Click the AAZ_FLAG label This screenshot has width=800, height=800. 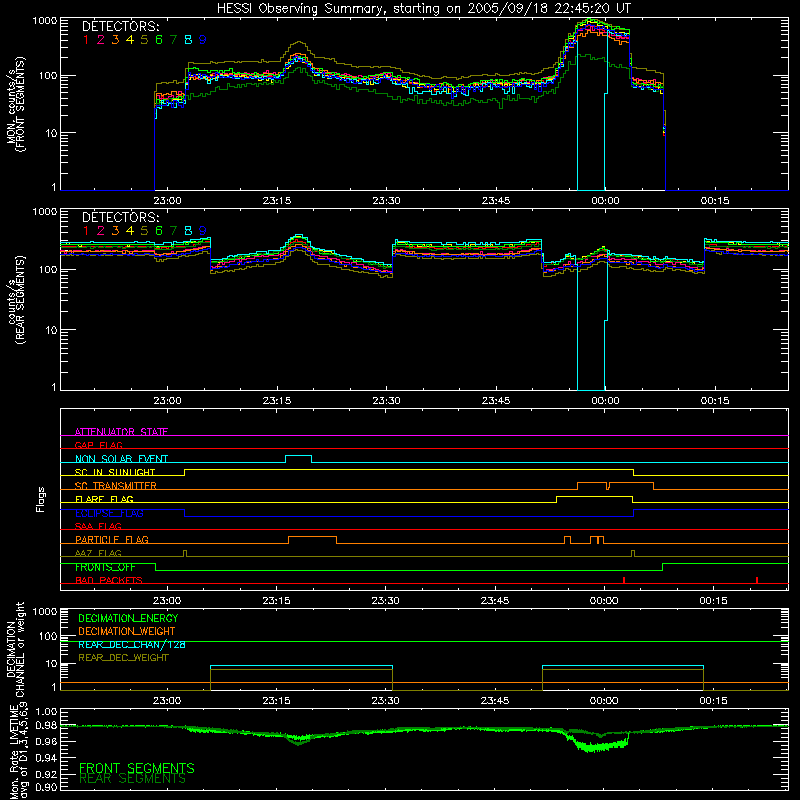pyautogui.click(x=98, y=553)
